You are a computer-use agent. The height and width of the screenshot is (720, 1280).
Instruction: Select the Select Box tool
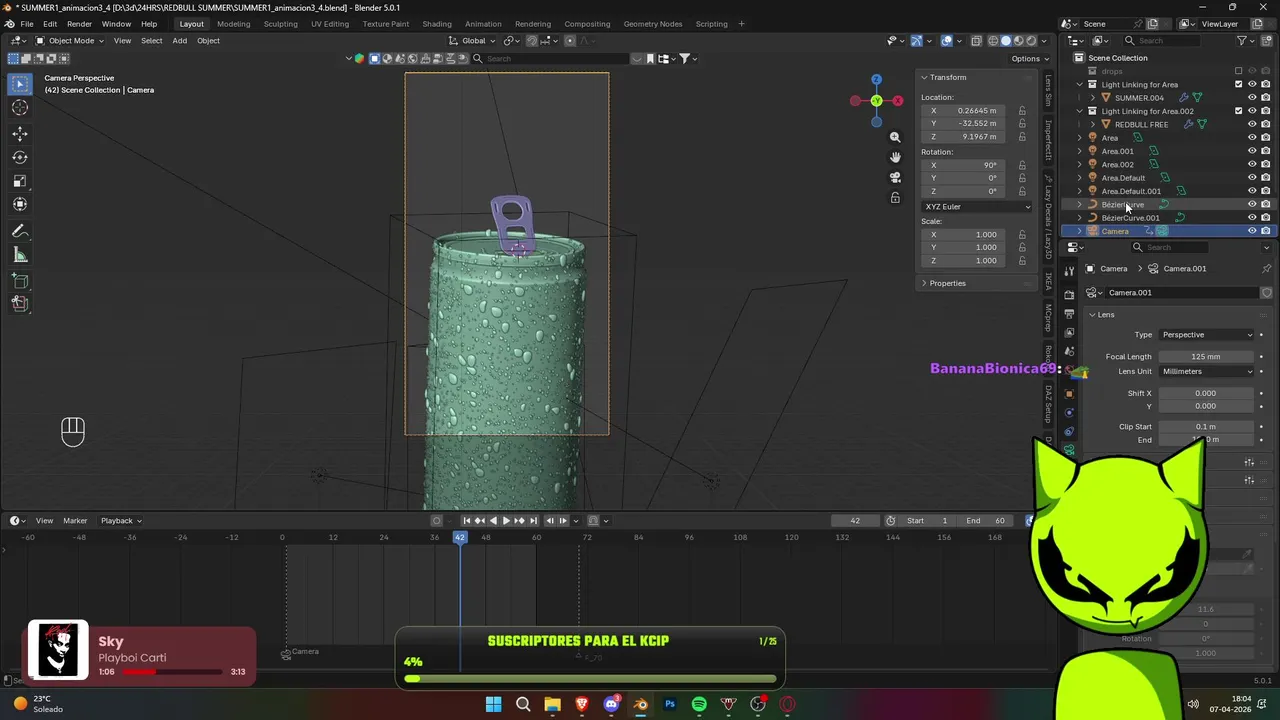click(20, 84)
